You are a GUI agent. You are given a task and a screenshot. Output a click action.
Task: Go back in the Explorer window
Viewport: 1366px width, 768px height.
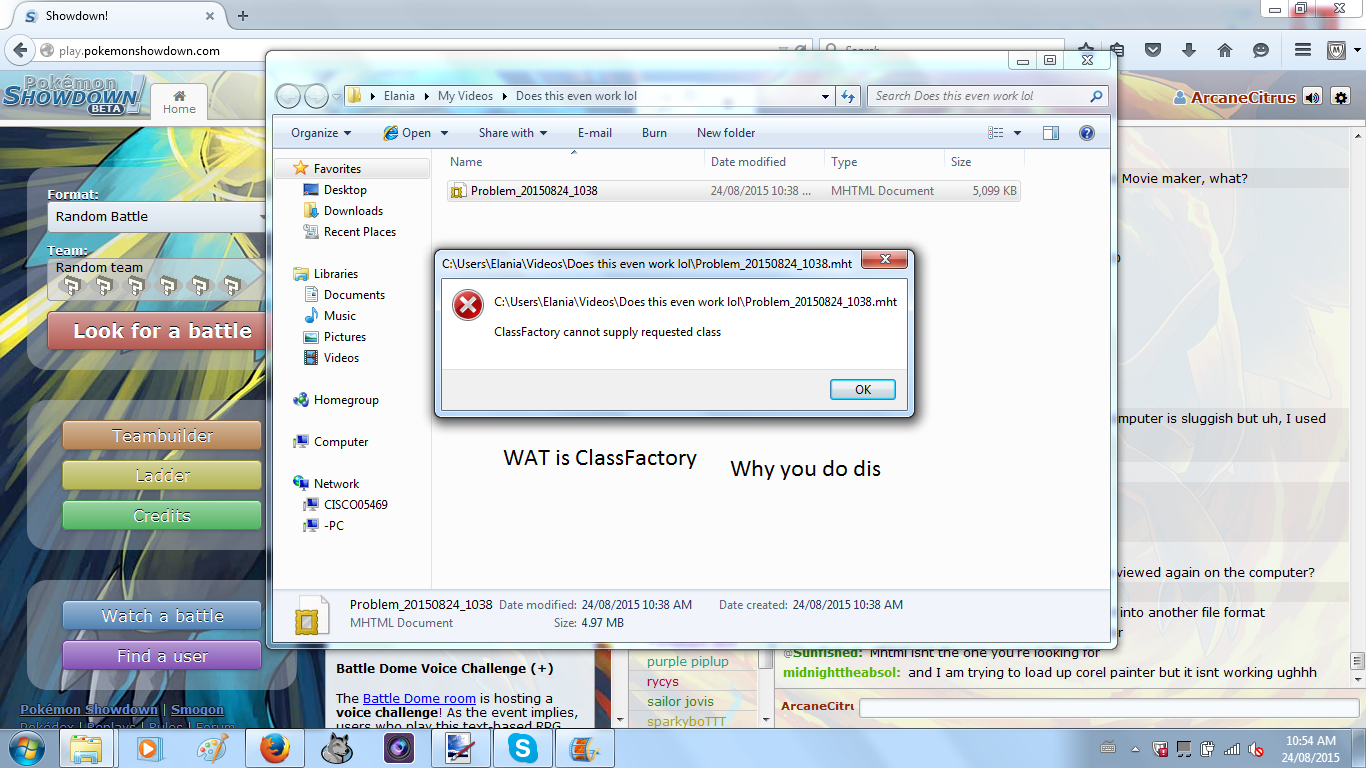(288, 96)
